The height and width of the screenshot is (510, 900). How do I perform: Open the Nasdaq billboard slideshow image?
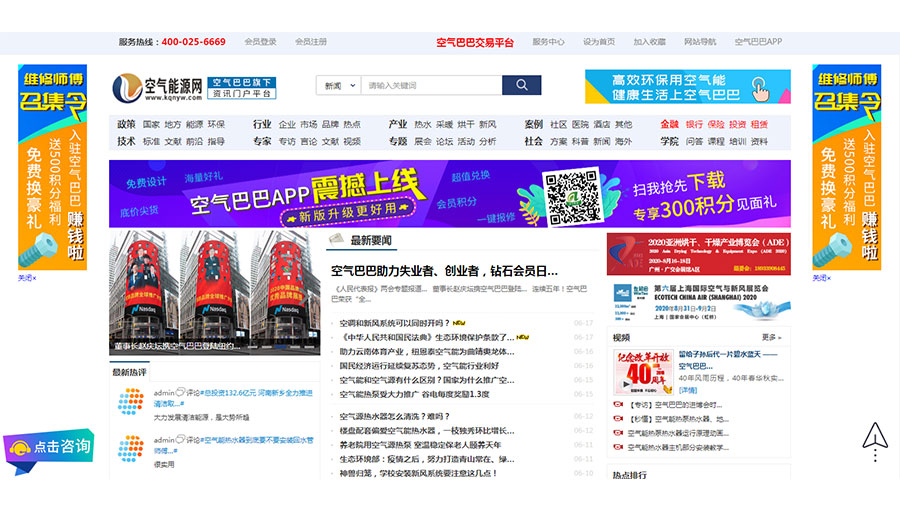tap(215, 293)
